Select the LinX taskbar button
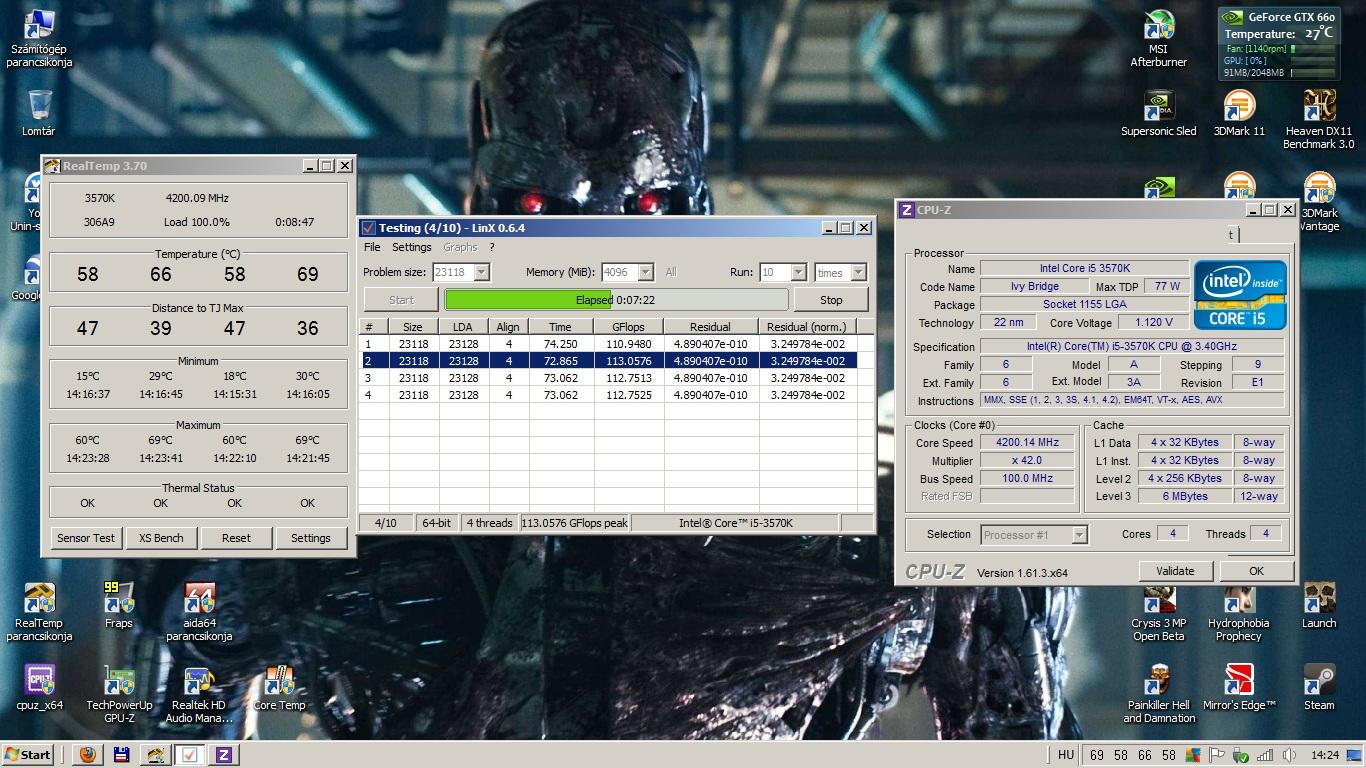This screenshot has width=1366, height=768. coord(190,755)
